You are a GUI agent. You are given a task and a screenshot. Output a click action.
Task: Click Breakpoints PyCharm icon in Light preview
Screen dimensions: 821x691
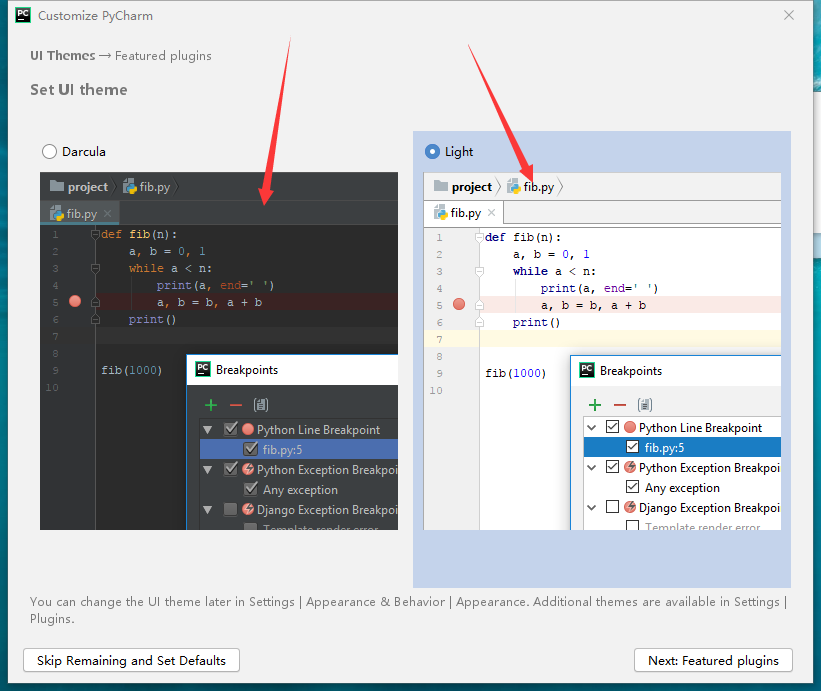pyautogui.click(x=587, y=370)
